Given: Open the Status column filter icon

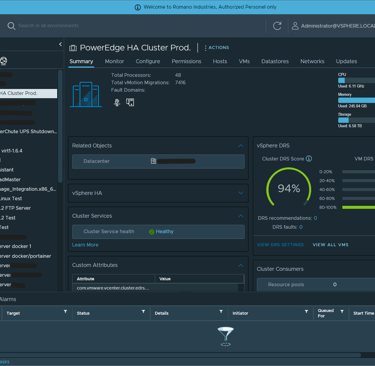Looking at the screenshot, I should (x=143, y=312).
